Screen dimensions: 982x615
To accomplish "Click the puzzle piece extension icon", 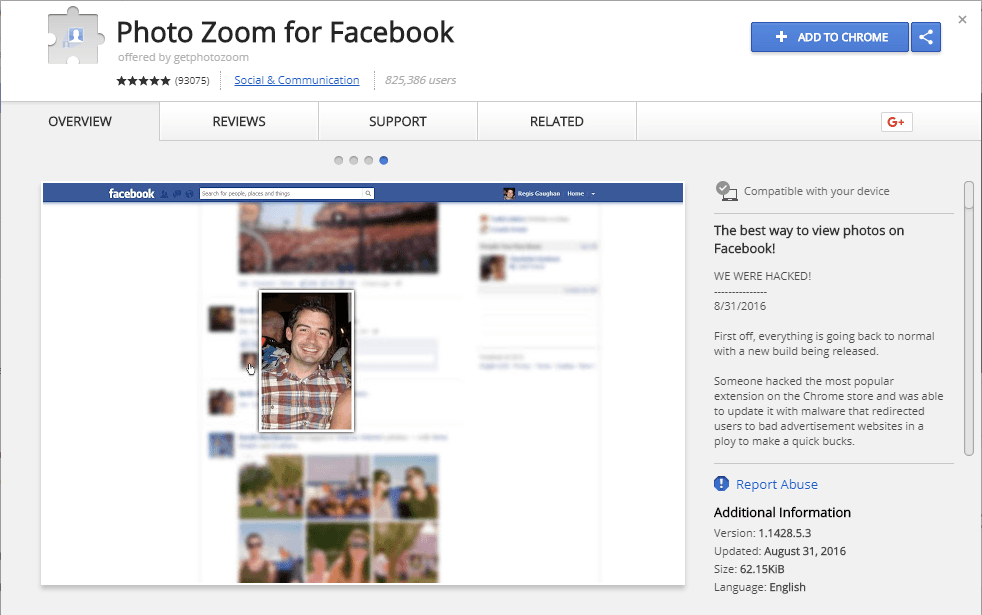I will pos(75,36).
